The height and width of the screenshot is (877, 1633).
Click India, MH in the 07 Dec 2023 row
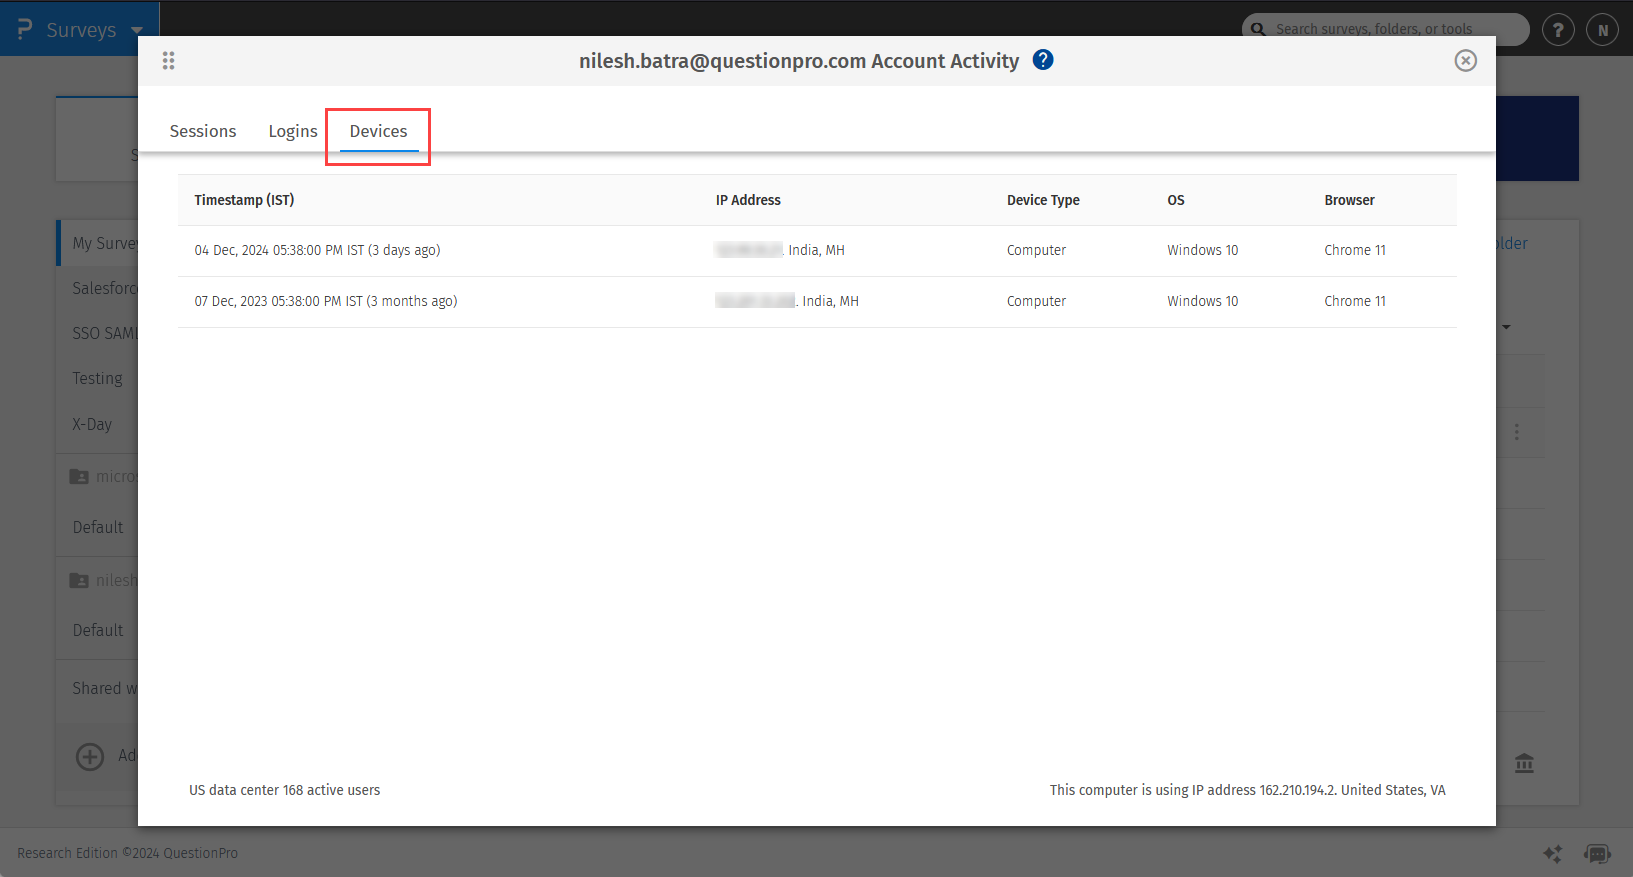pos(830,301)
